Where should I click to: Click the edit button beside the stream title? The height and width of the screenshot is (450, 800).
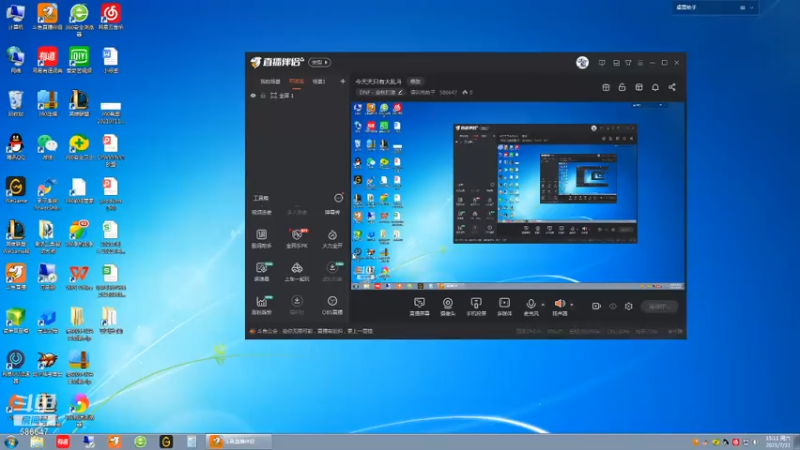[416, 81]
